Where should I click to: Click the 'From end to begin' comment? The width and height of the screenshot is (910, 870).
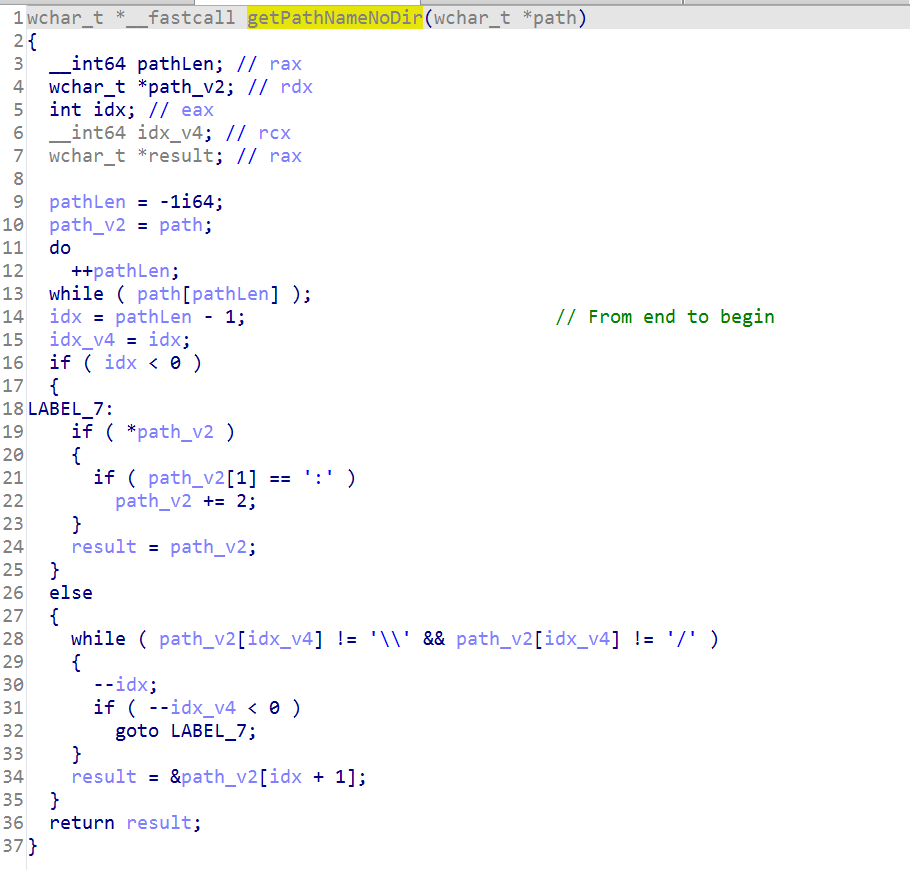[x=680, y=317]
